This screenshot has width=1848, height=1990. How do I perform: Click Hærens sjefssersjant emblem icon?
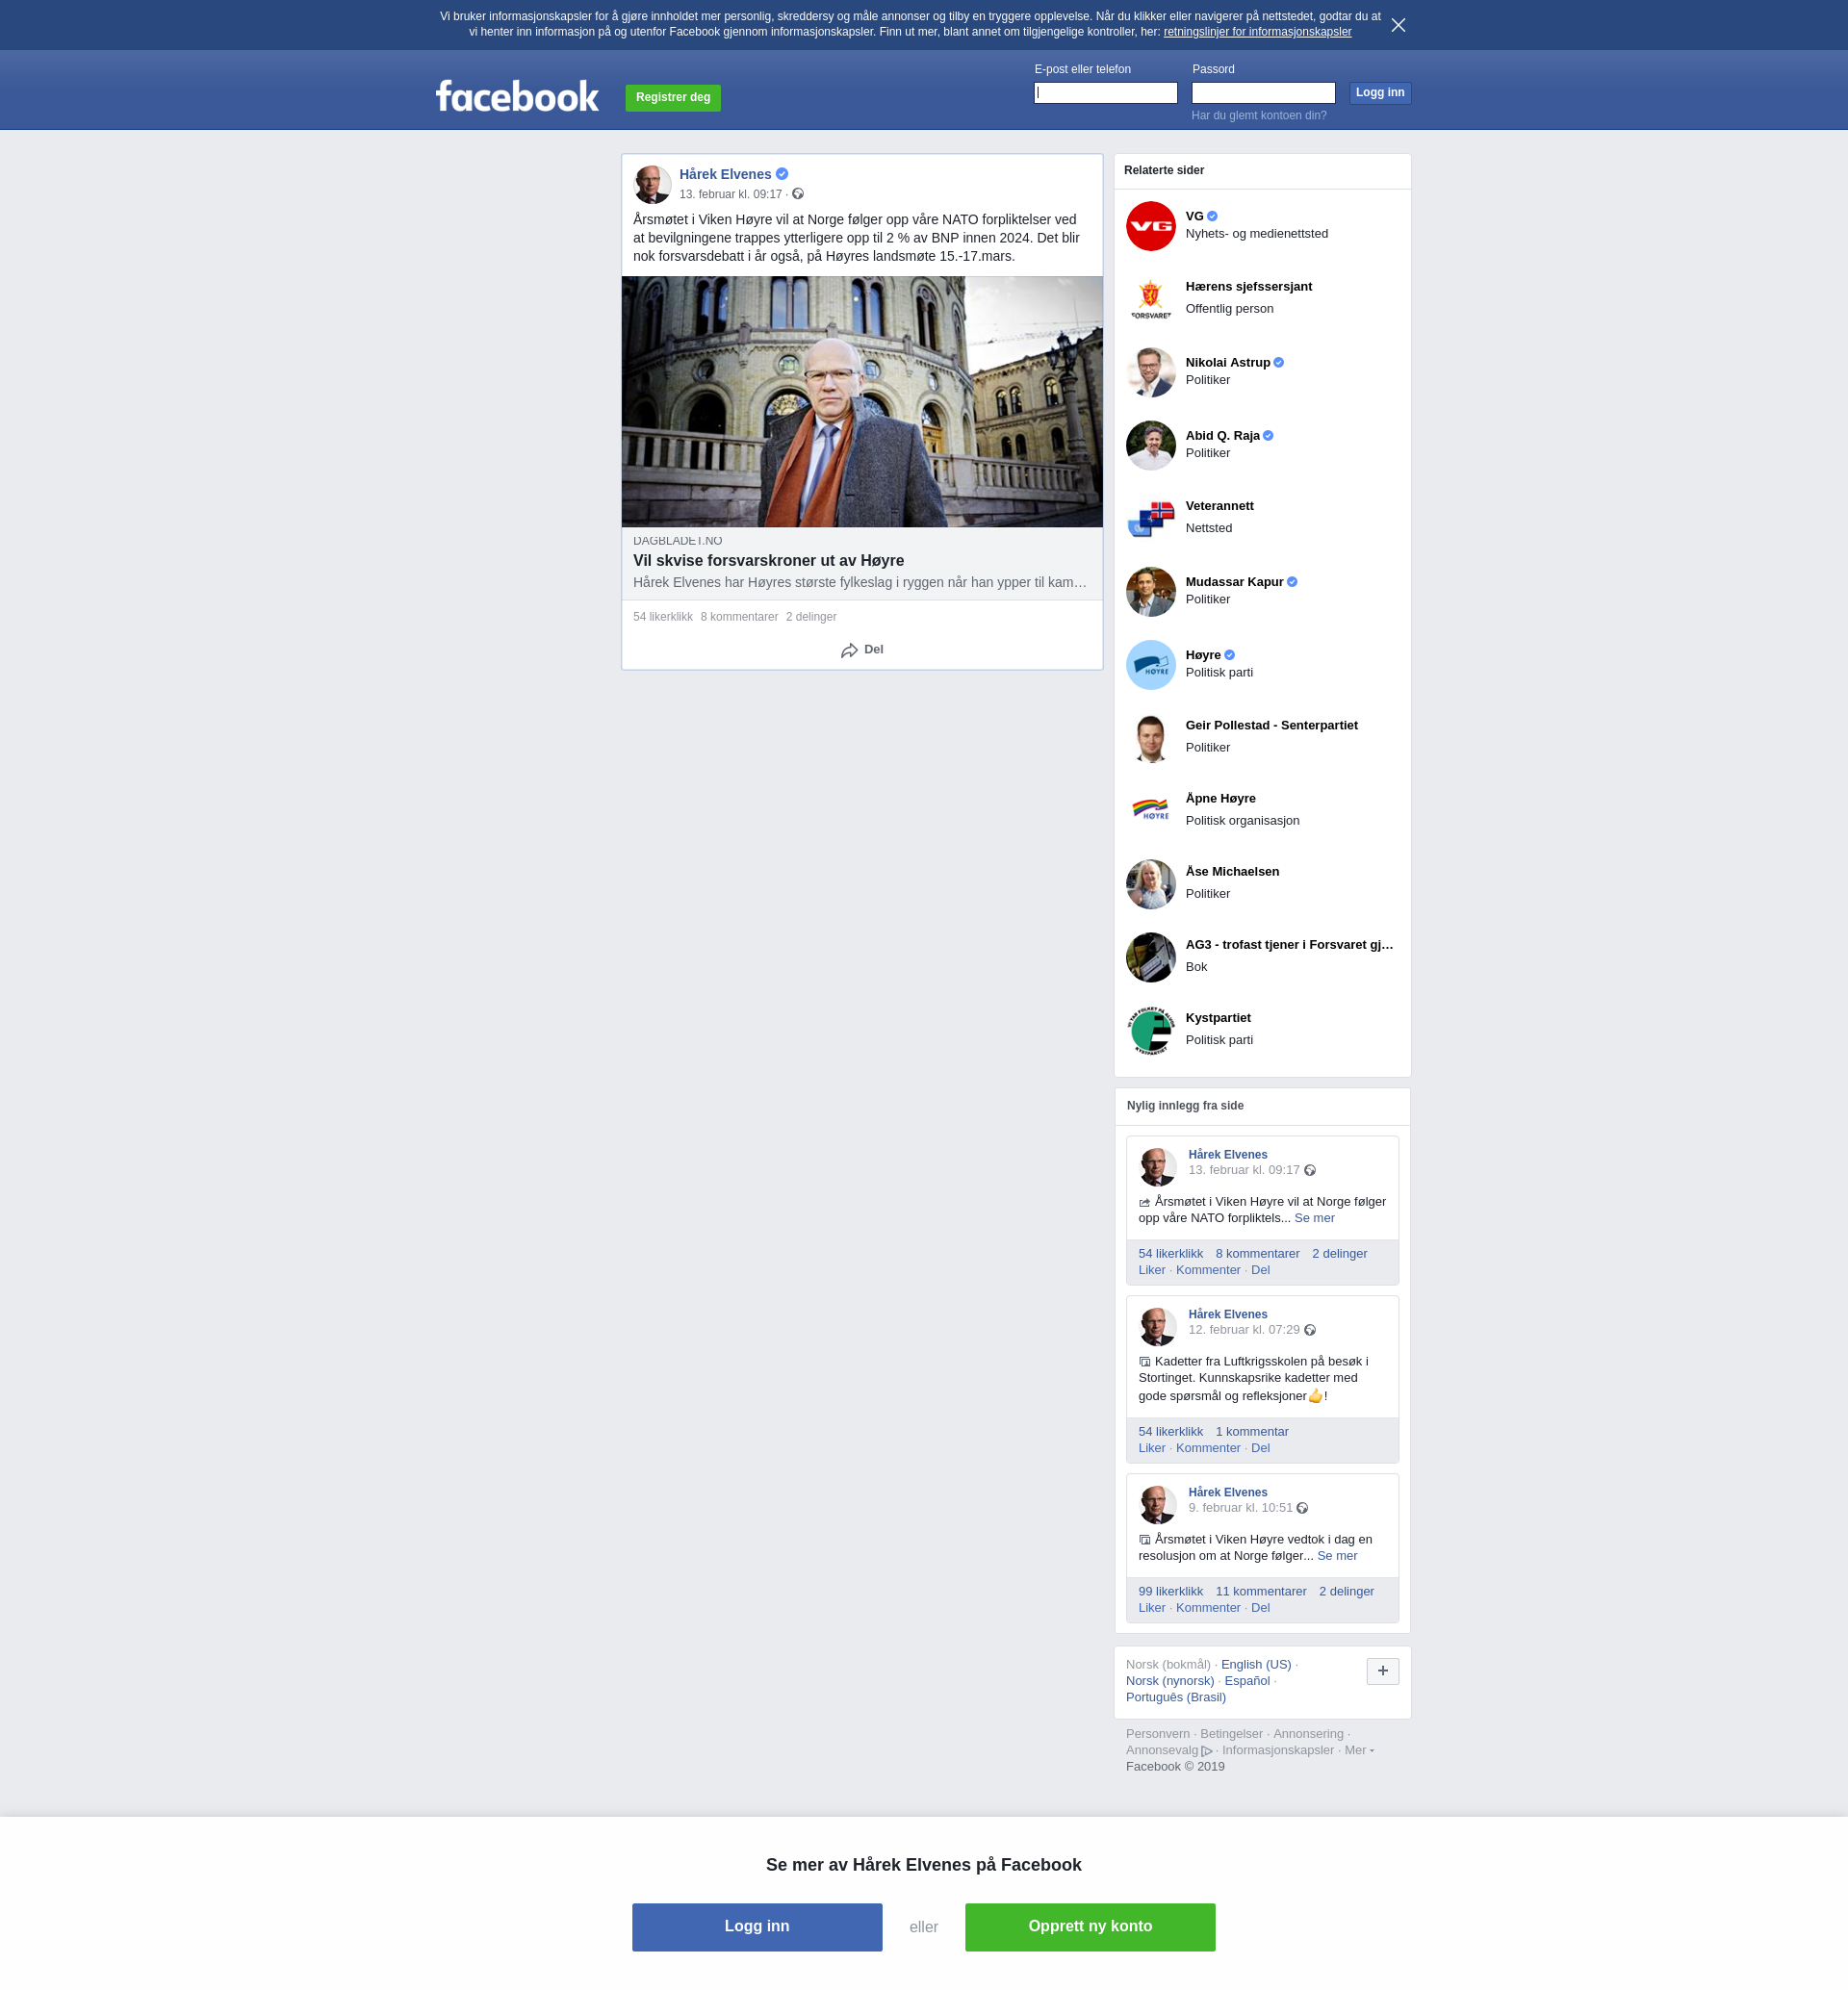1150,299
